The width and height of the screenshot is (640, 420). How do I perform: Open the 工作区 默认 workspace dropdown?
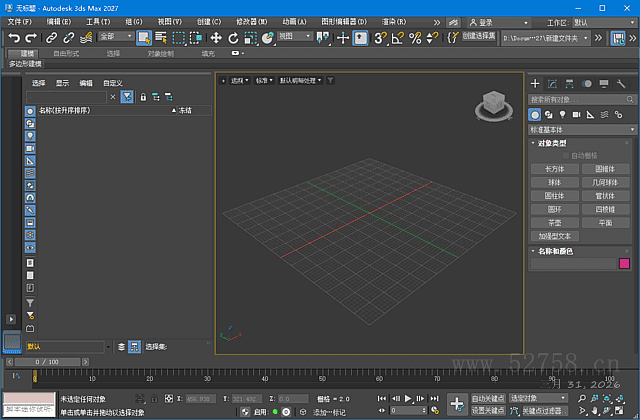tap(604, 22)
